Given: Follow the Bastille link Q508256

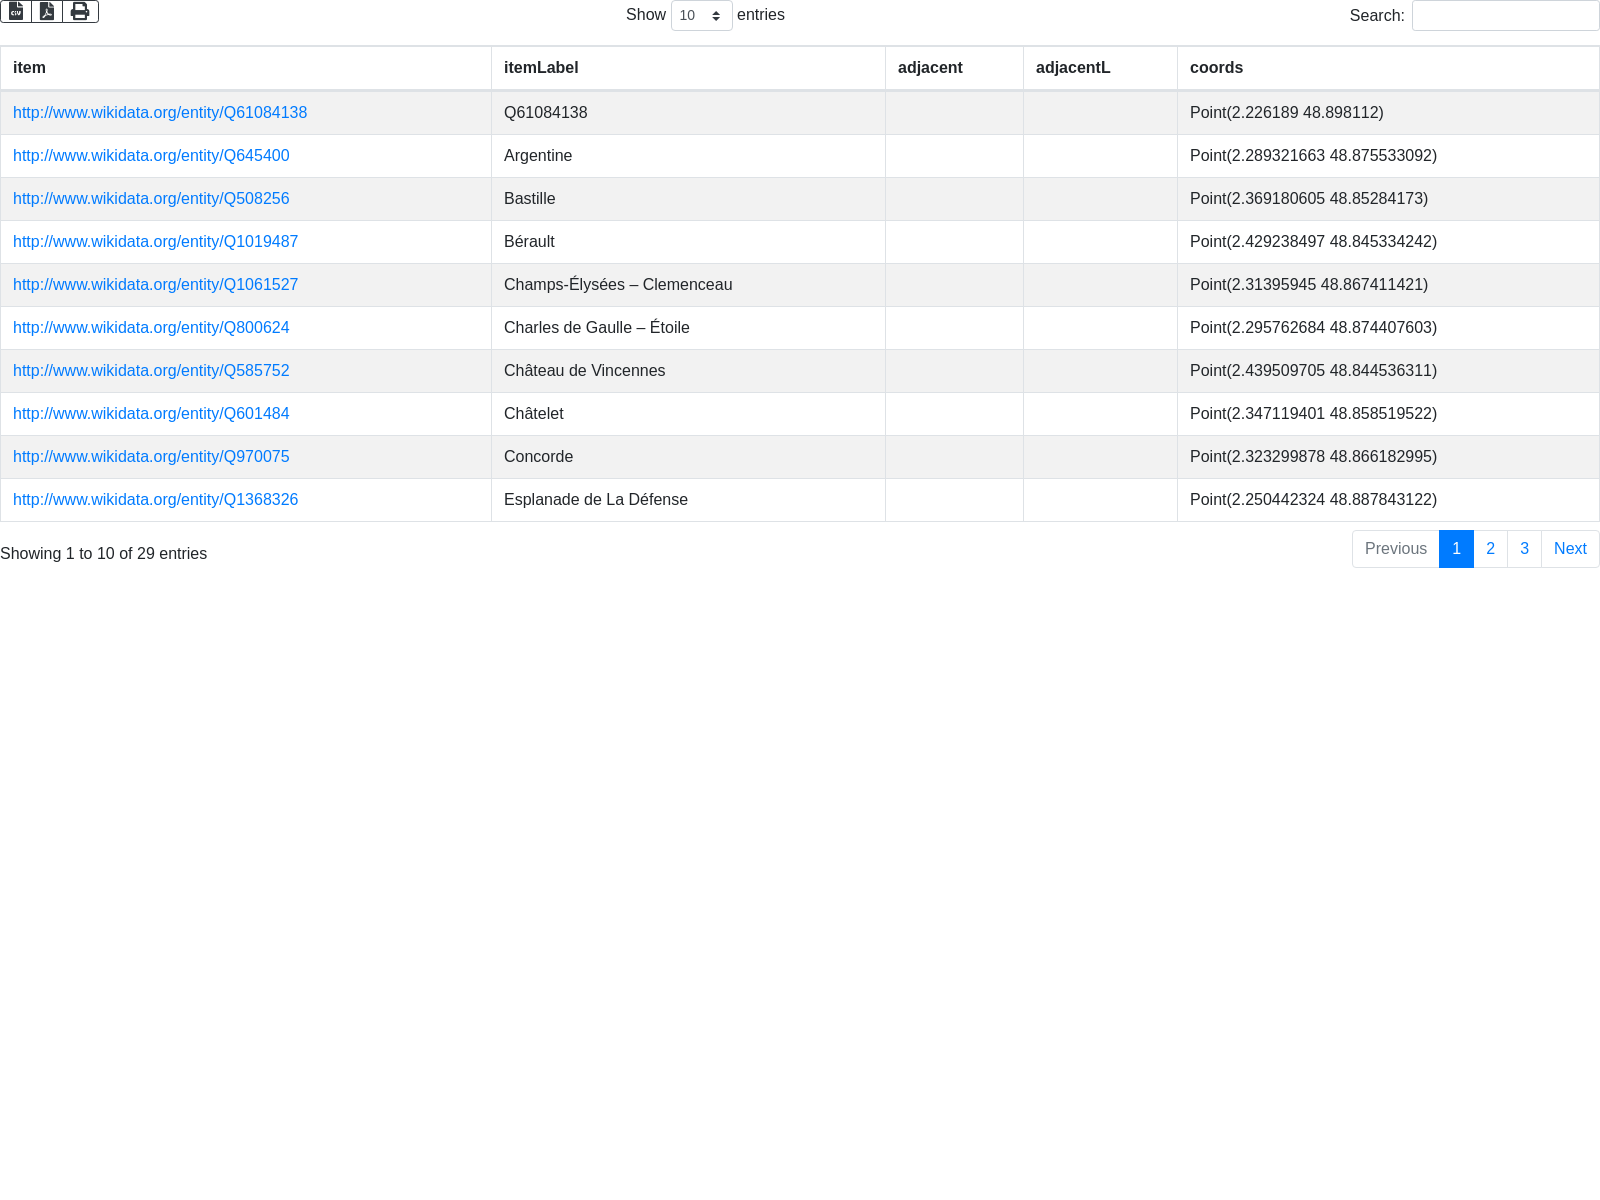Looking at the screenshot, I should tap(151, 199).
